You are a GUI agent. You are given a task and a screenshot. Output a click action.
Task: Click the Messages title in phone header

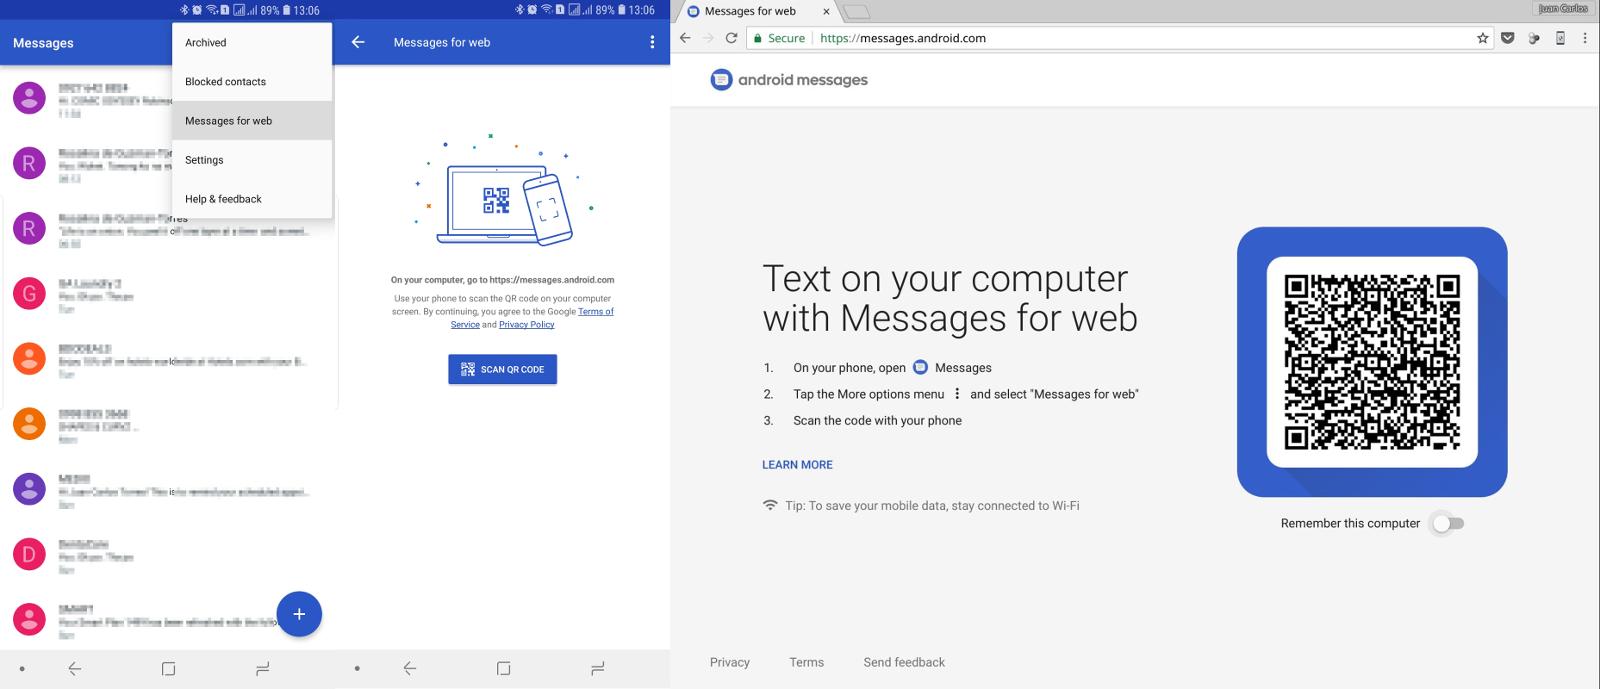(x=43, y=43)
